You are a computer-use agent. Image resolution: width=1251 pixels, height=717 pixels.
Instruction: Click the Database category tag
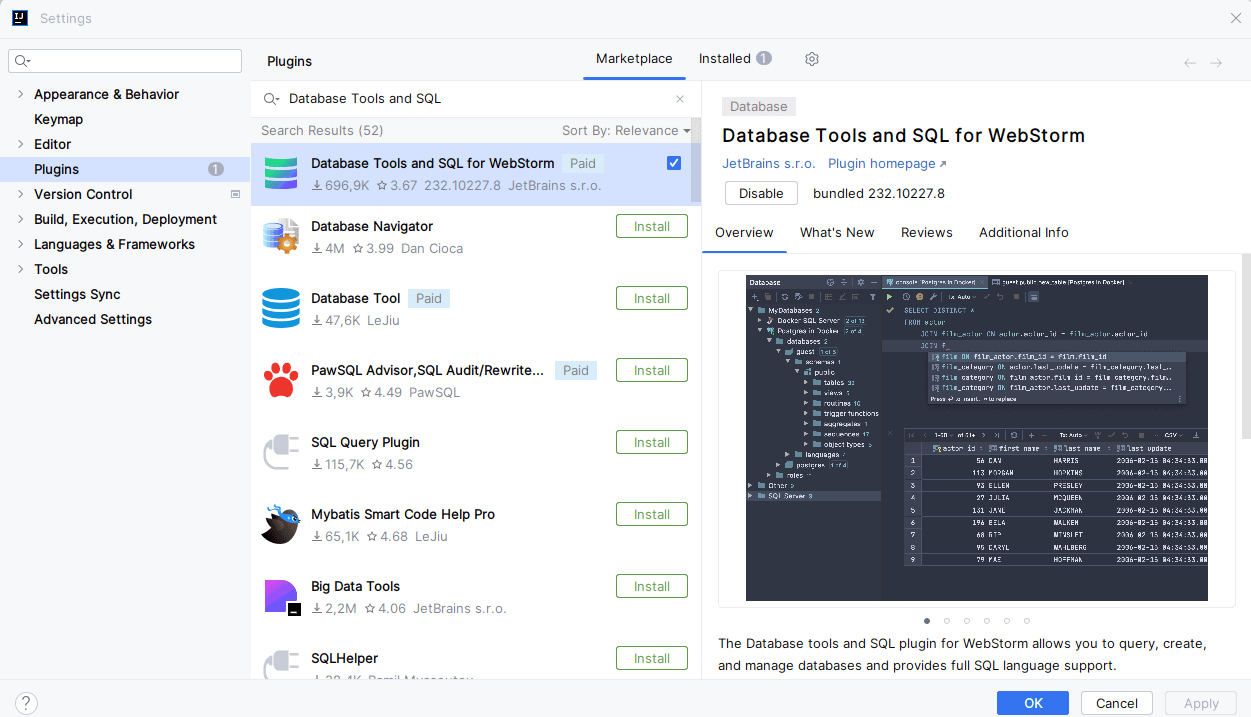click(x=759, y=107)
